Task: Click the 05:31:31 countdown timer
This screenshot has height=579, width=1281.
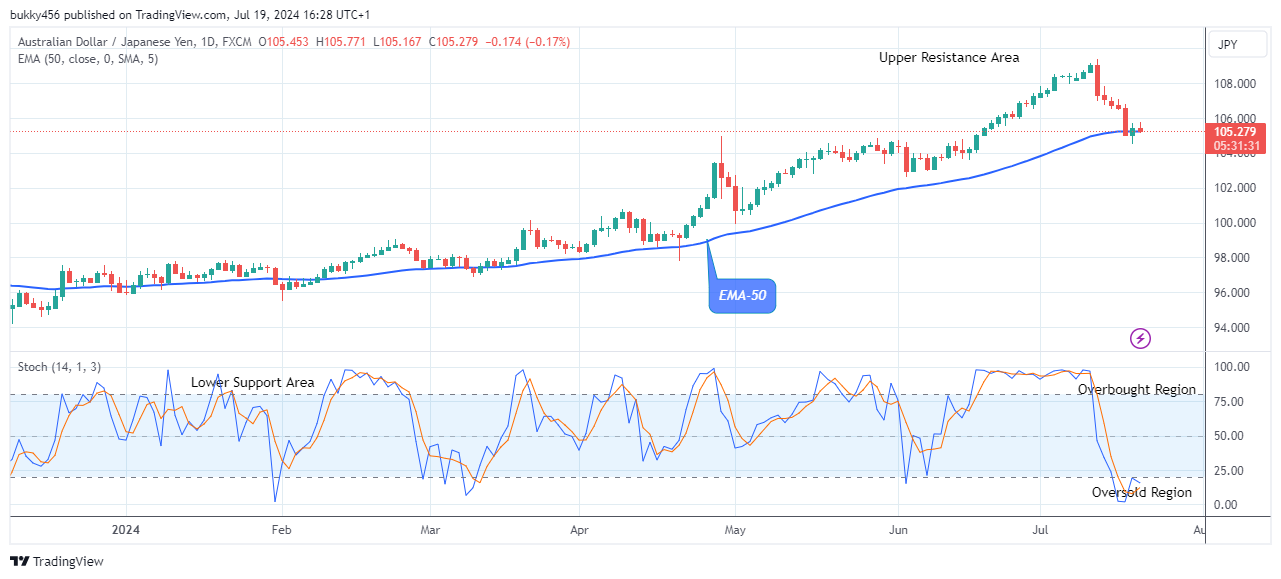Action: pos(1237,146)
